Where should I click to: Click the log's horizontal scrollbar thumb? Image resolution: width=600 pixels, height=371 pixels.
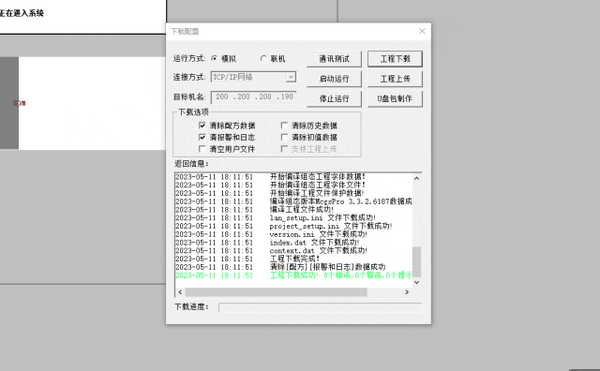click(276, 292)
